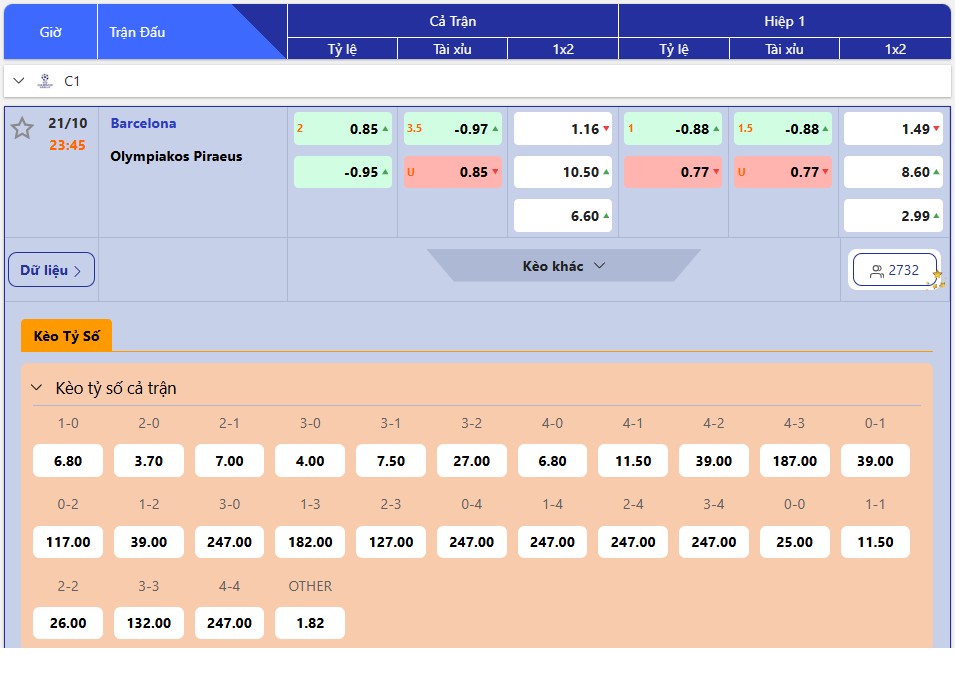Pick the 0-0 score odds 25.00
This screenshot has height=689, width=955.
794,542
